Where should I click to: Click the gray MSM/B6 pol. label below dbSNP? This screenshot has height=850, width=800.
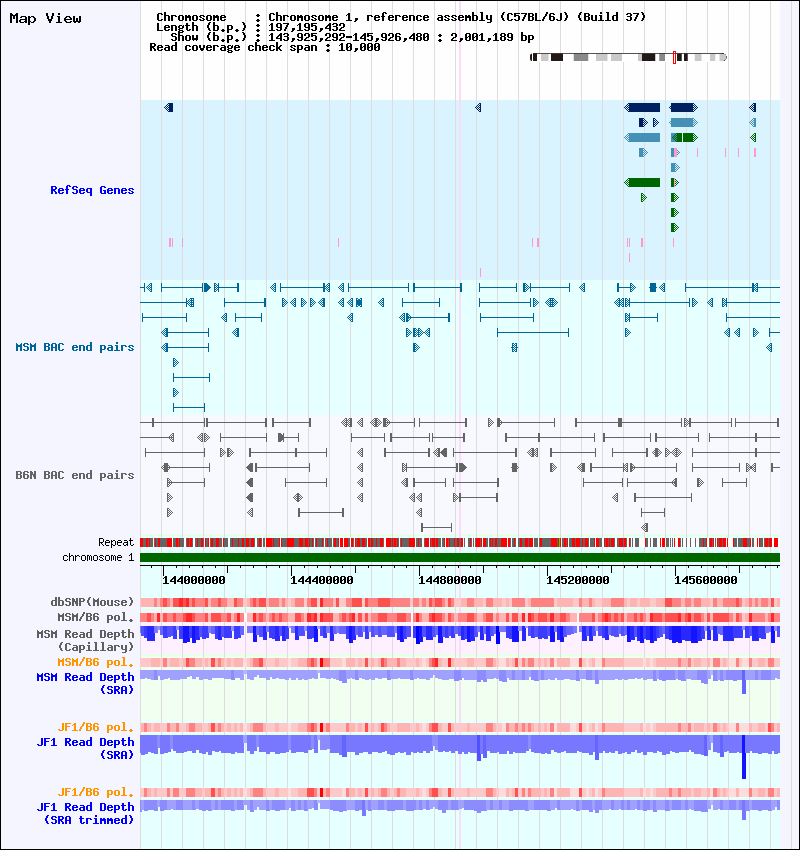click(x=95, y=617)
